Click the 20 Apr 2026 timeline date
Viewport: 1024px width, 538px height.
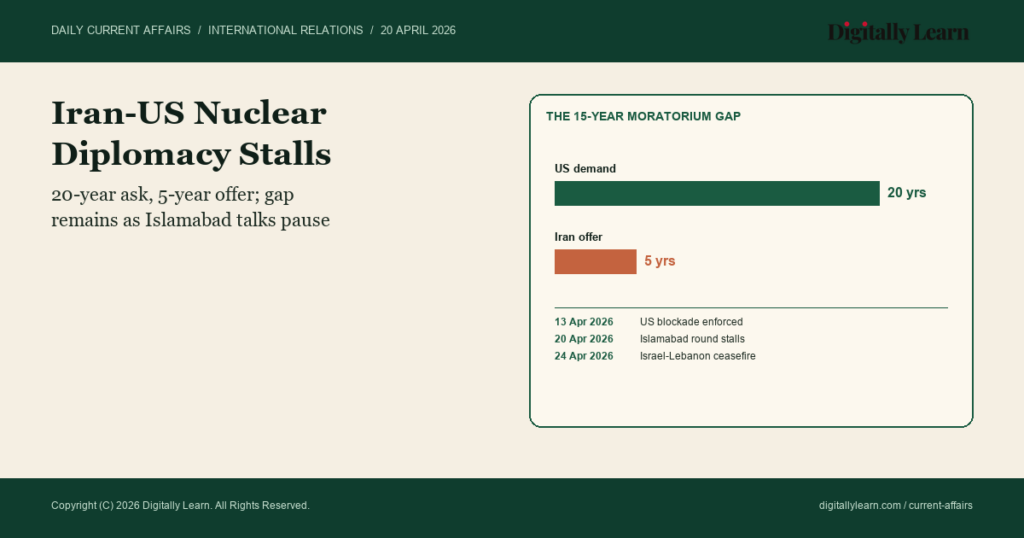click(x=584, y=339)
